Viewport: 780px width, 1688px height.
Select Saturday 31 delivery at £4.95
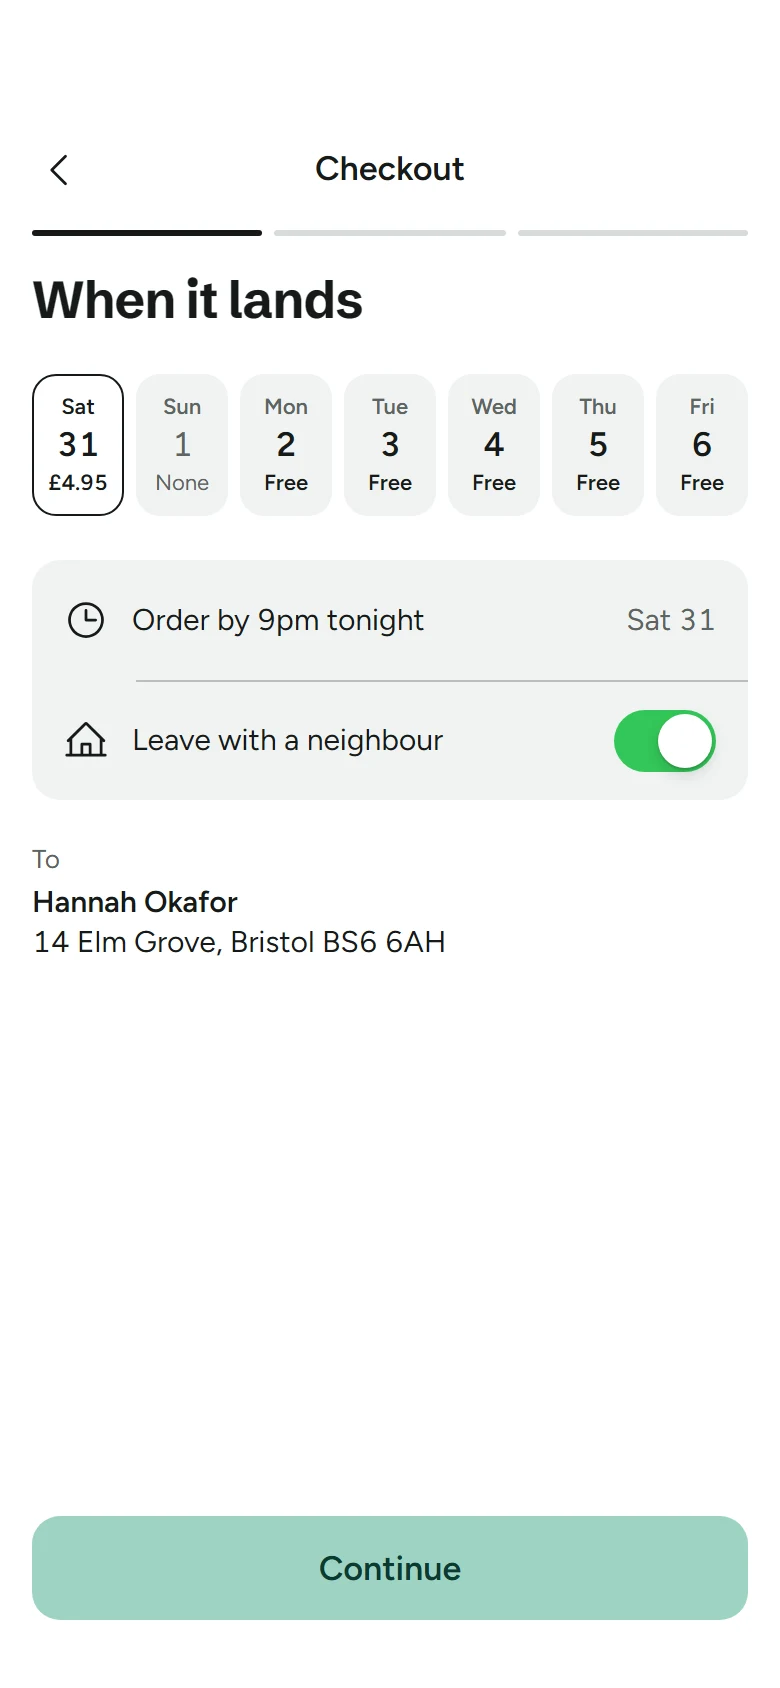pos(78,445)
